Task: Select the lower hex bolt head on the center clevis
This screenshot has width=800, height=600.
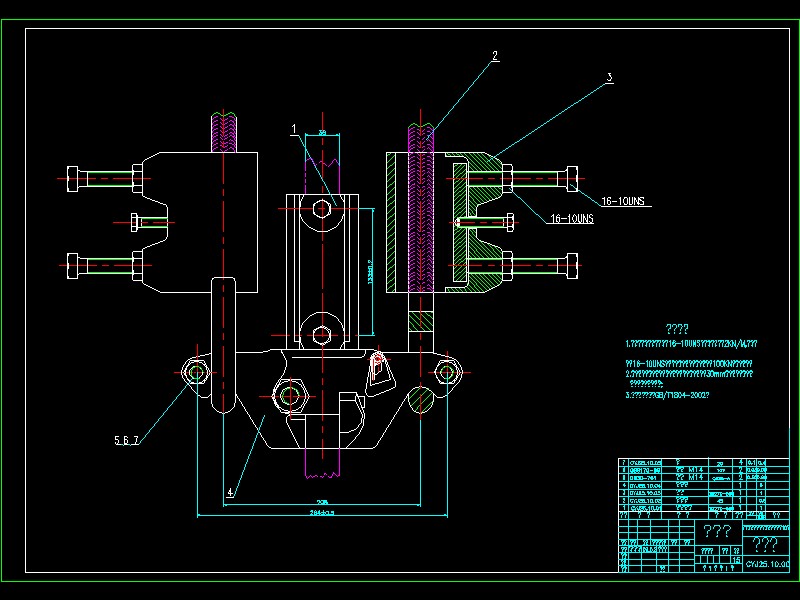Action: (321, 335)
